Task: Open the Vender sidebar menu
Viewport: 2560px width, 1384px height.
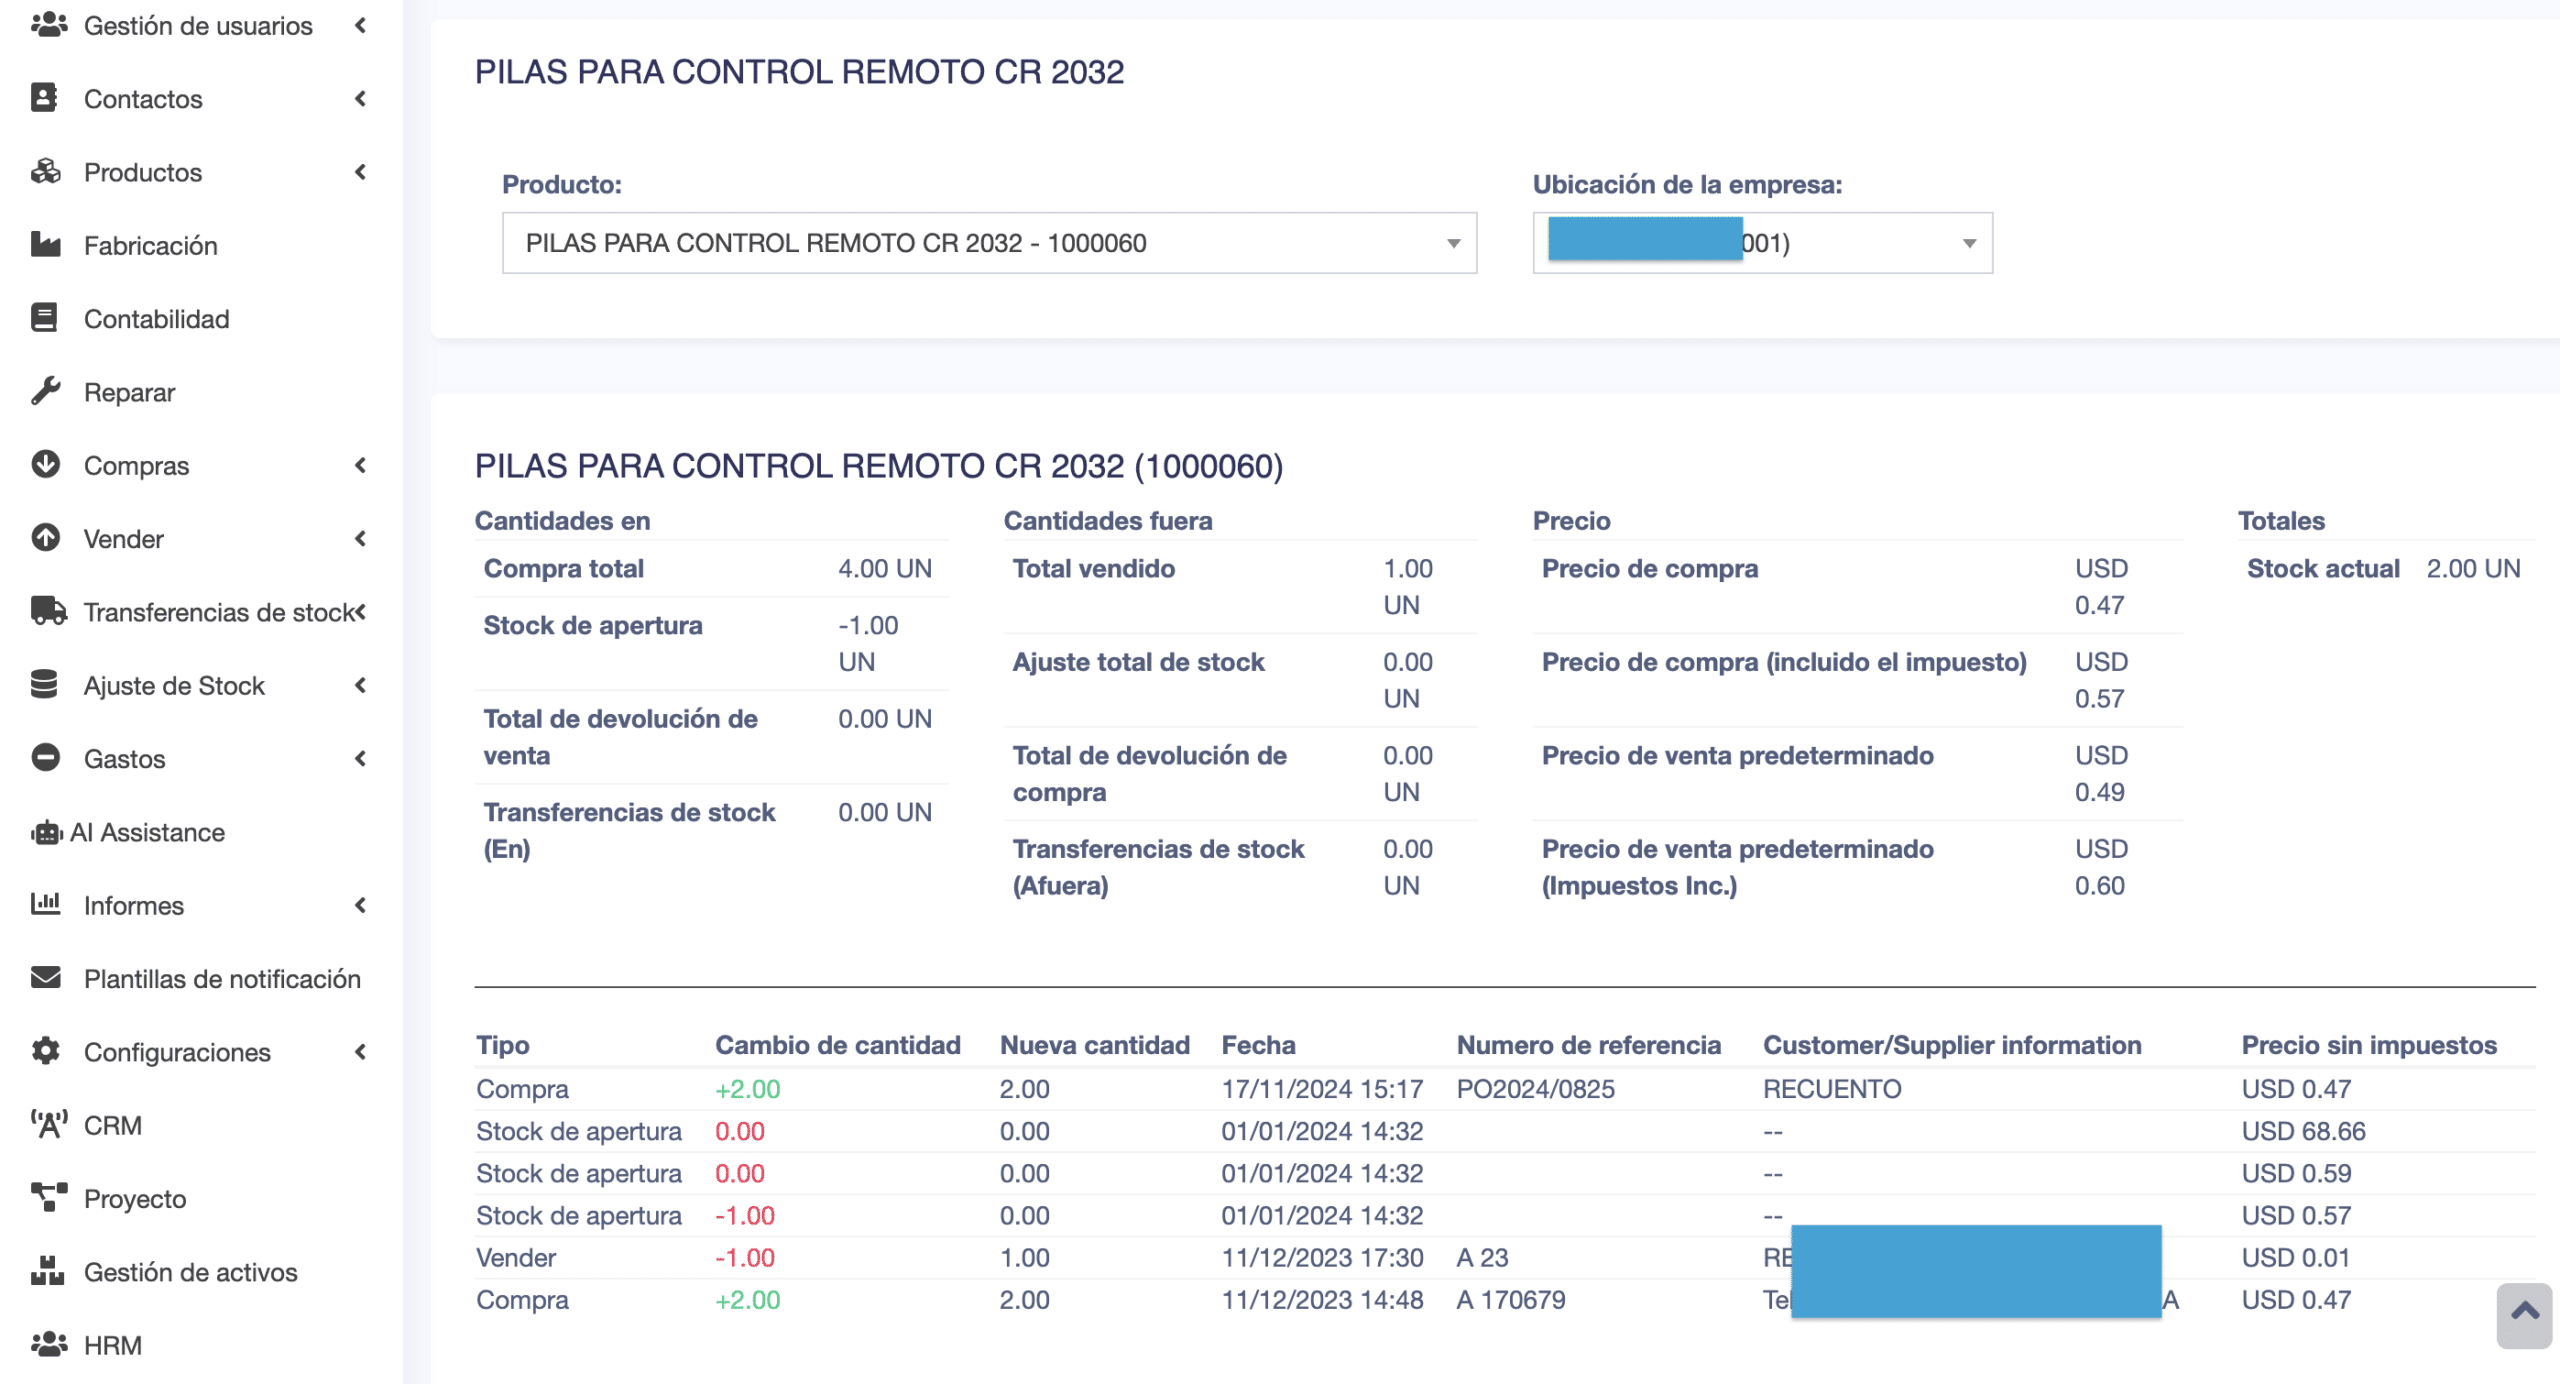Action: (x=124, y=539)
